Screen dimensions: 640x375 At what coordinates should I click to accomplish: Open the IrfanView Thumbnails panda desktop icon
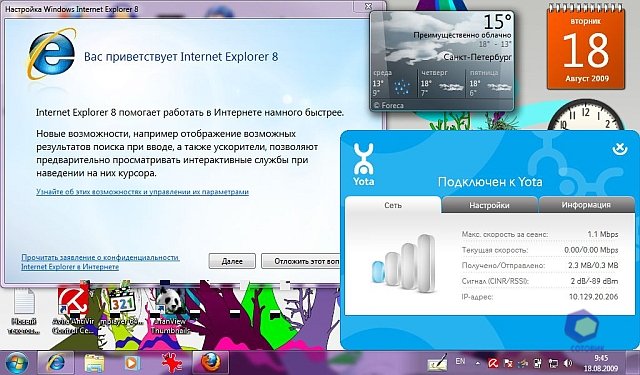pos(171,309)
